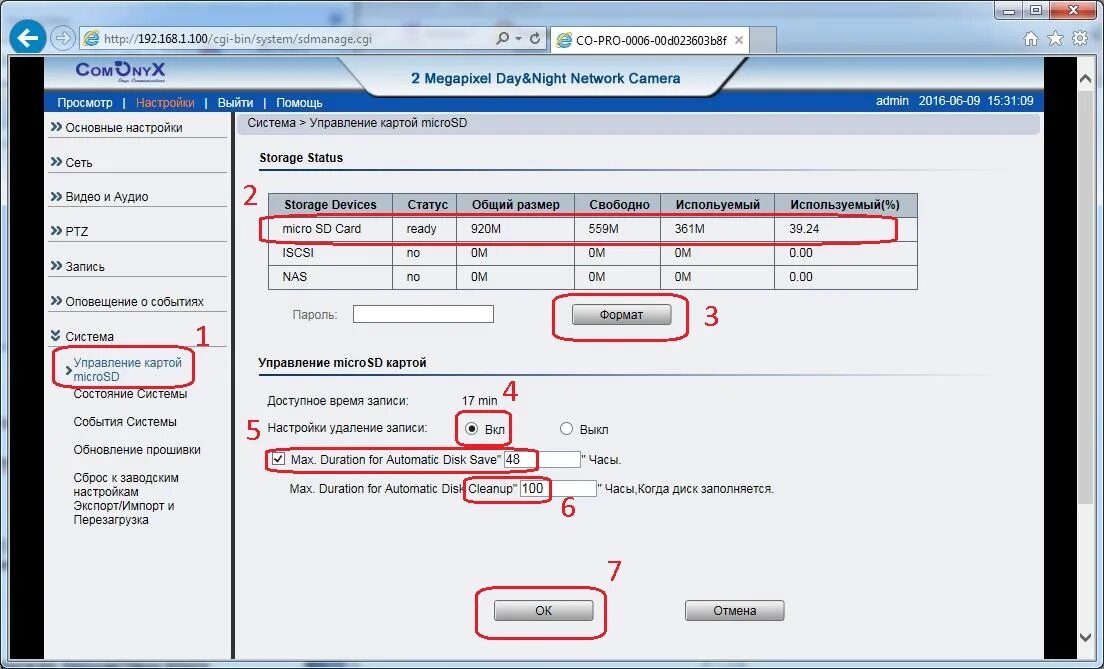Click the Refresh icon in the address bar
Image resolution: width=1104 pixels, height=669 pixels.
click(x=535, y=39)
